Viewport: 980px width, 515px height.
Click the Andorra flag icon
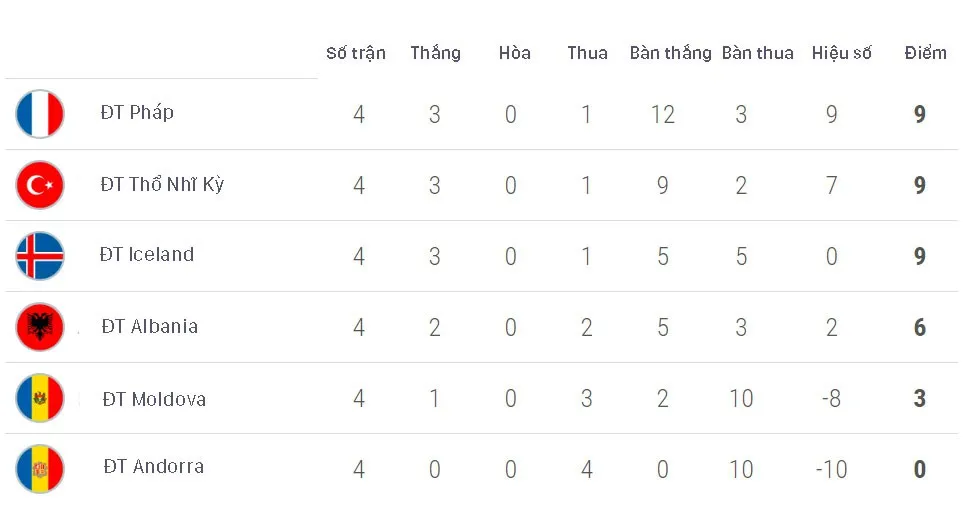tap(40, 469)
